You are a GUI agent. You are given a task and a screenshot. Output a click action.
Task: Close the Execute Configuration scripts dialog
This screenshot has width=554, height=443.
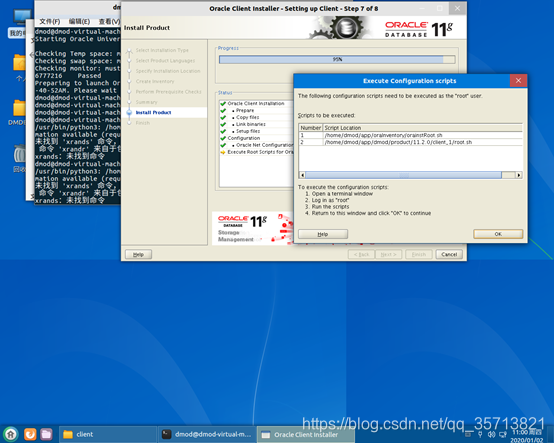(x=518, y=81)
